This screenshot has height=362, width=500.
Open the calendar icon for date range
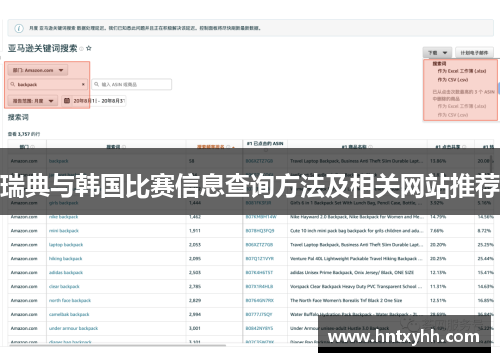tap(67, 101)
